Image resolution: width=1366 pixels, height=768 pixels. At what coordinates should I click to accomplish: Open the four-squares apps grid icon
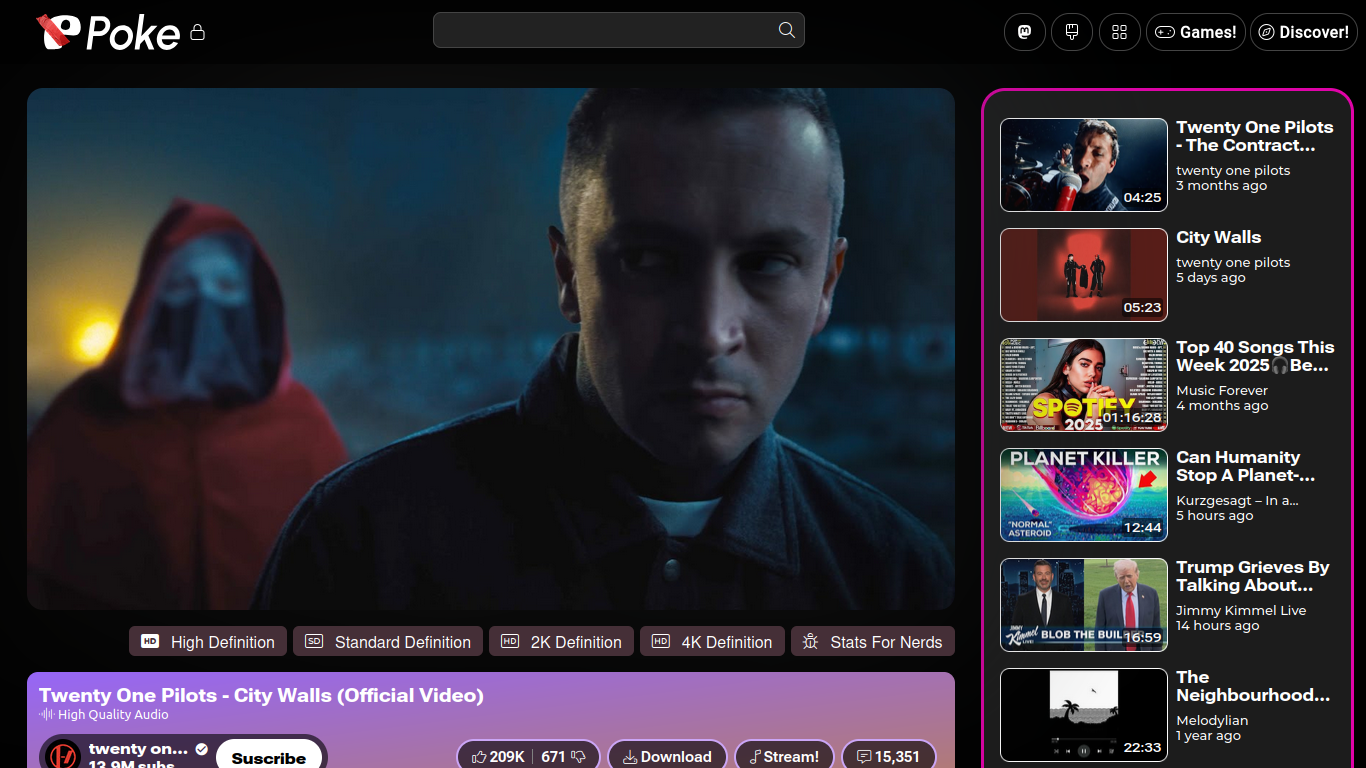point(1120,32)
